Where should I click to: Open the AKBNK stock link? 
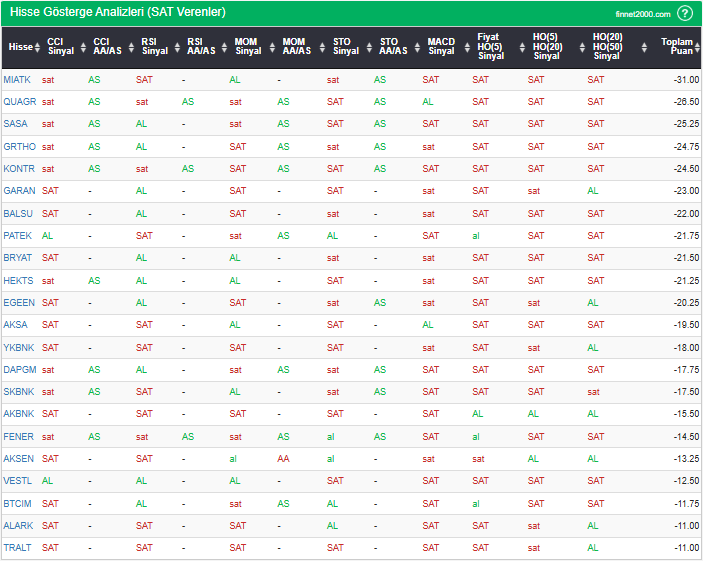click(19, 413)
